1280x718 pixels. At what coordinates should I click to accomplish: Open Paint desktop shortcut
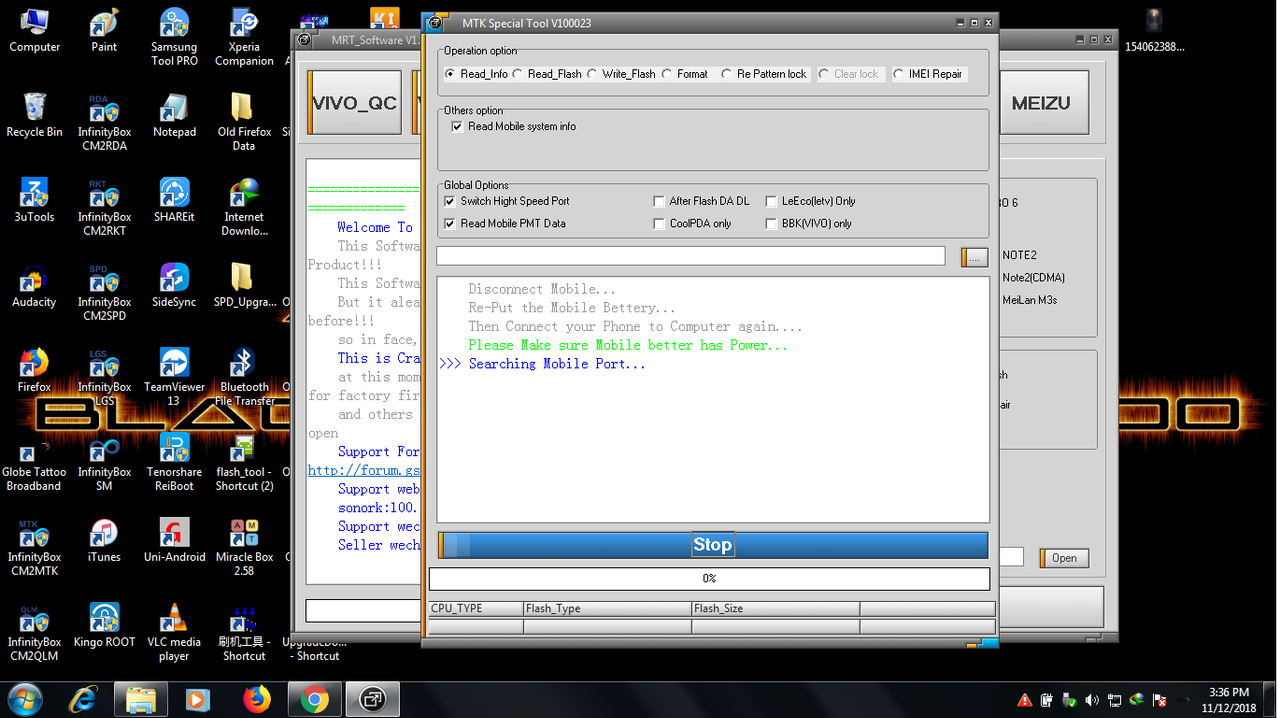(104, 31)
